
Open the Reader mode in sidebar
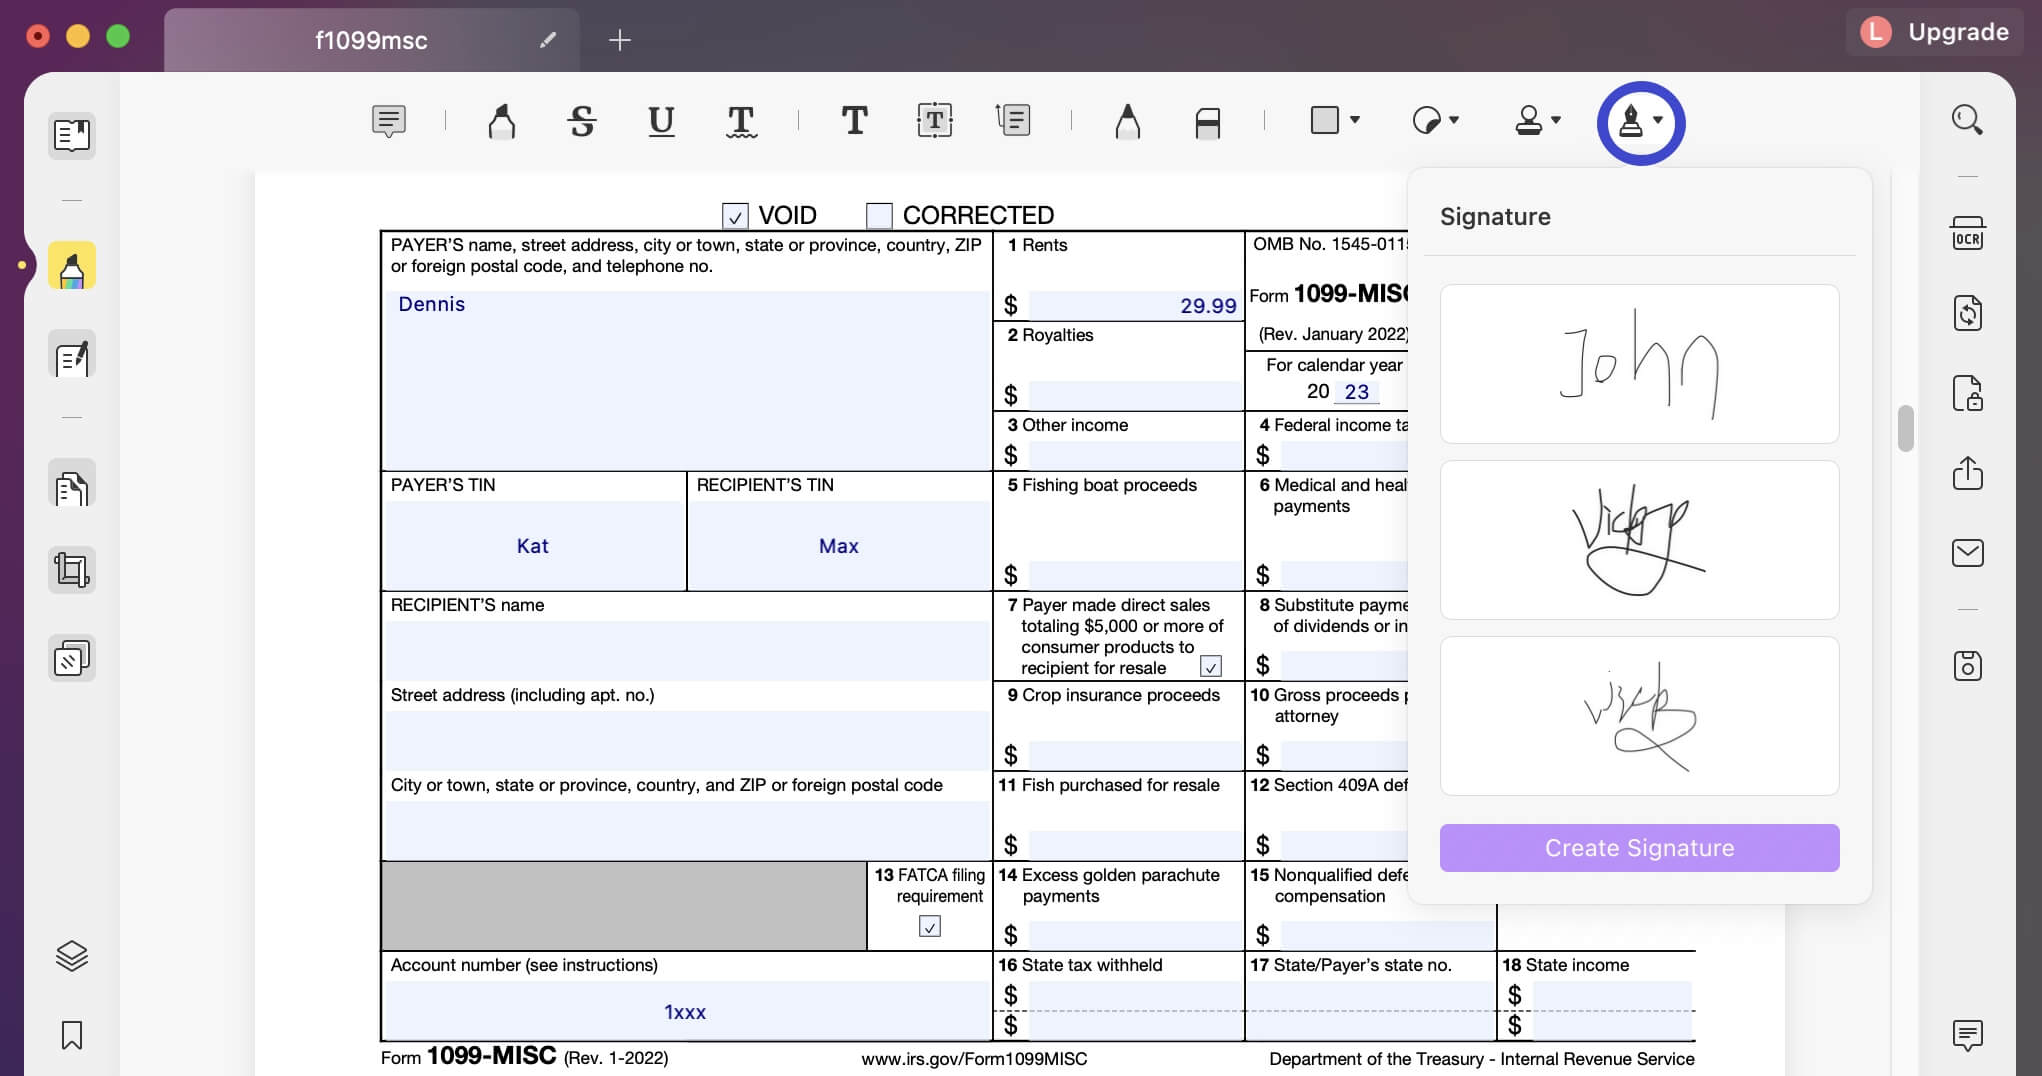click(x=72, y=135)
